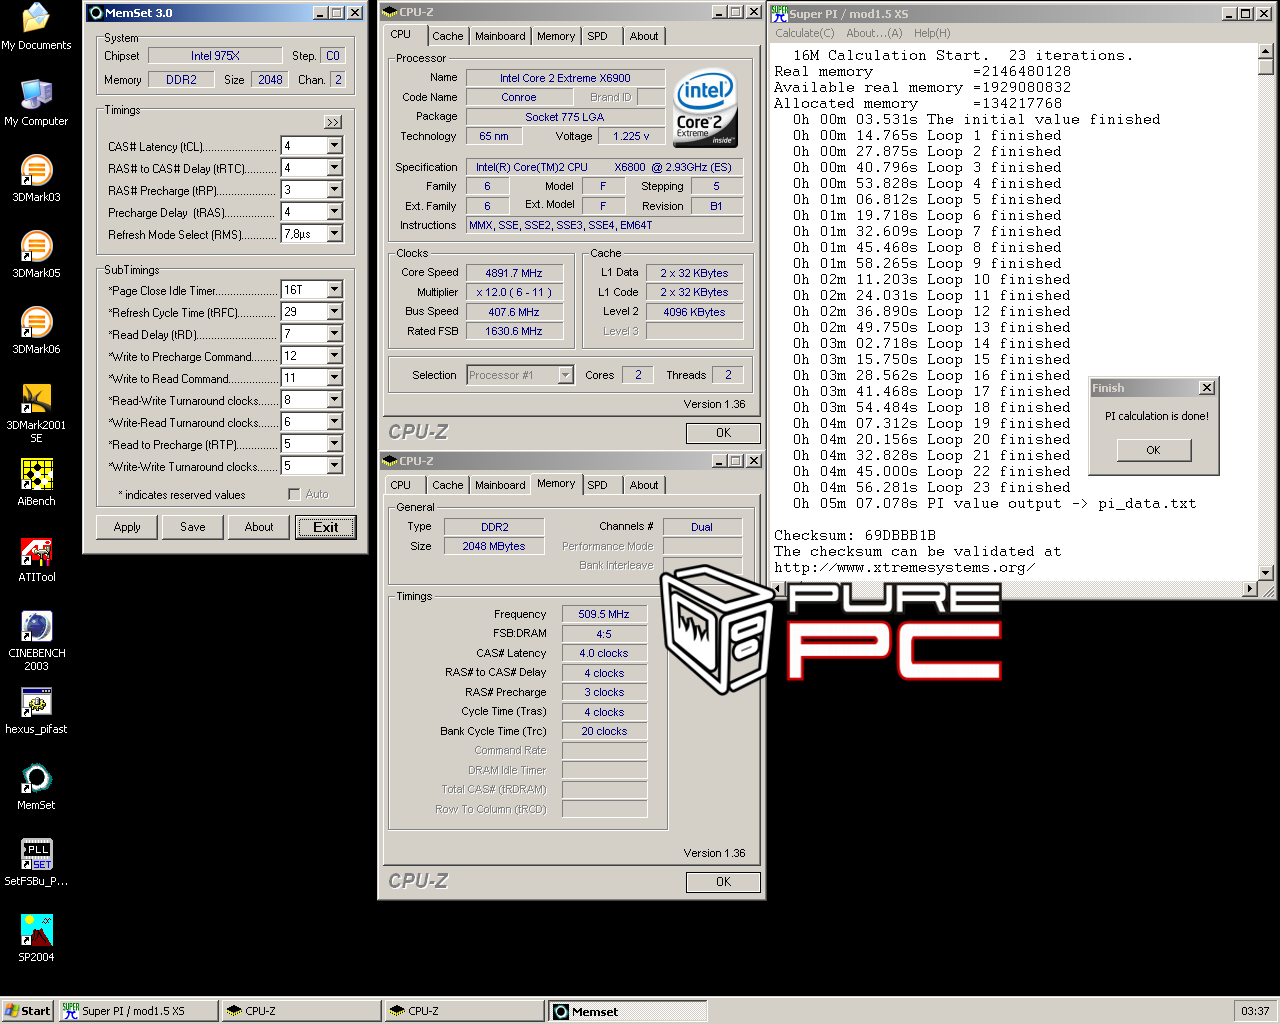Image resolution: width=1280 pixels, height=1024 pixels.
Task: Click Save in MemSet
Action: (x=193, y=527)
